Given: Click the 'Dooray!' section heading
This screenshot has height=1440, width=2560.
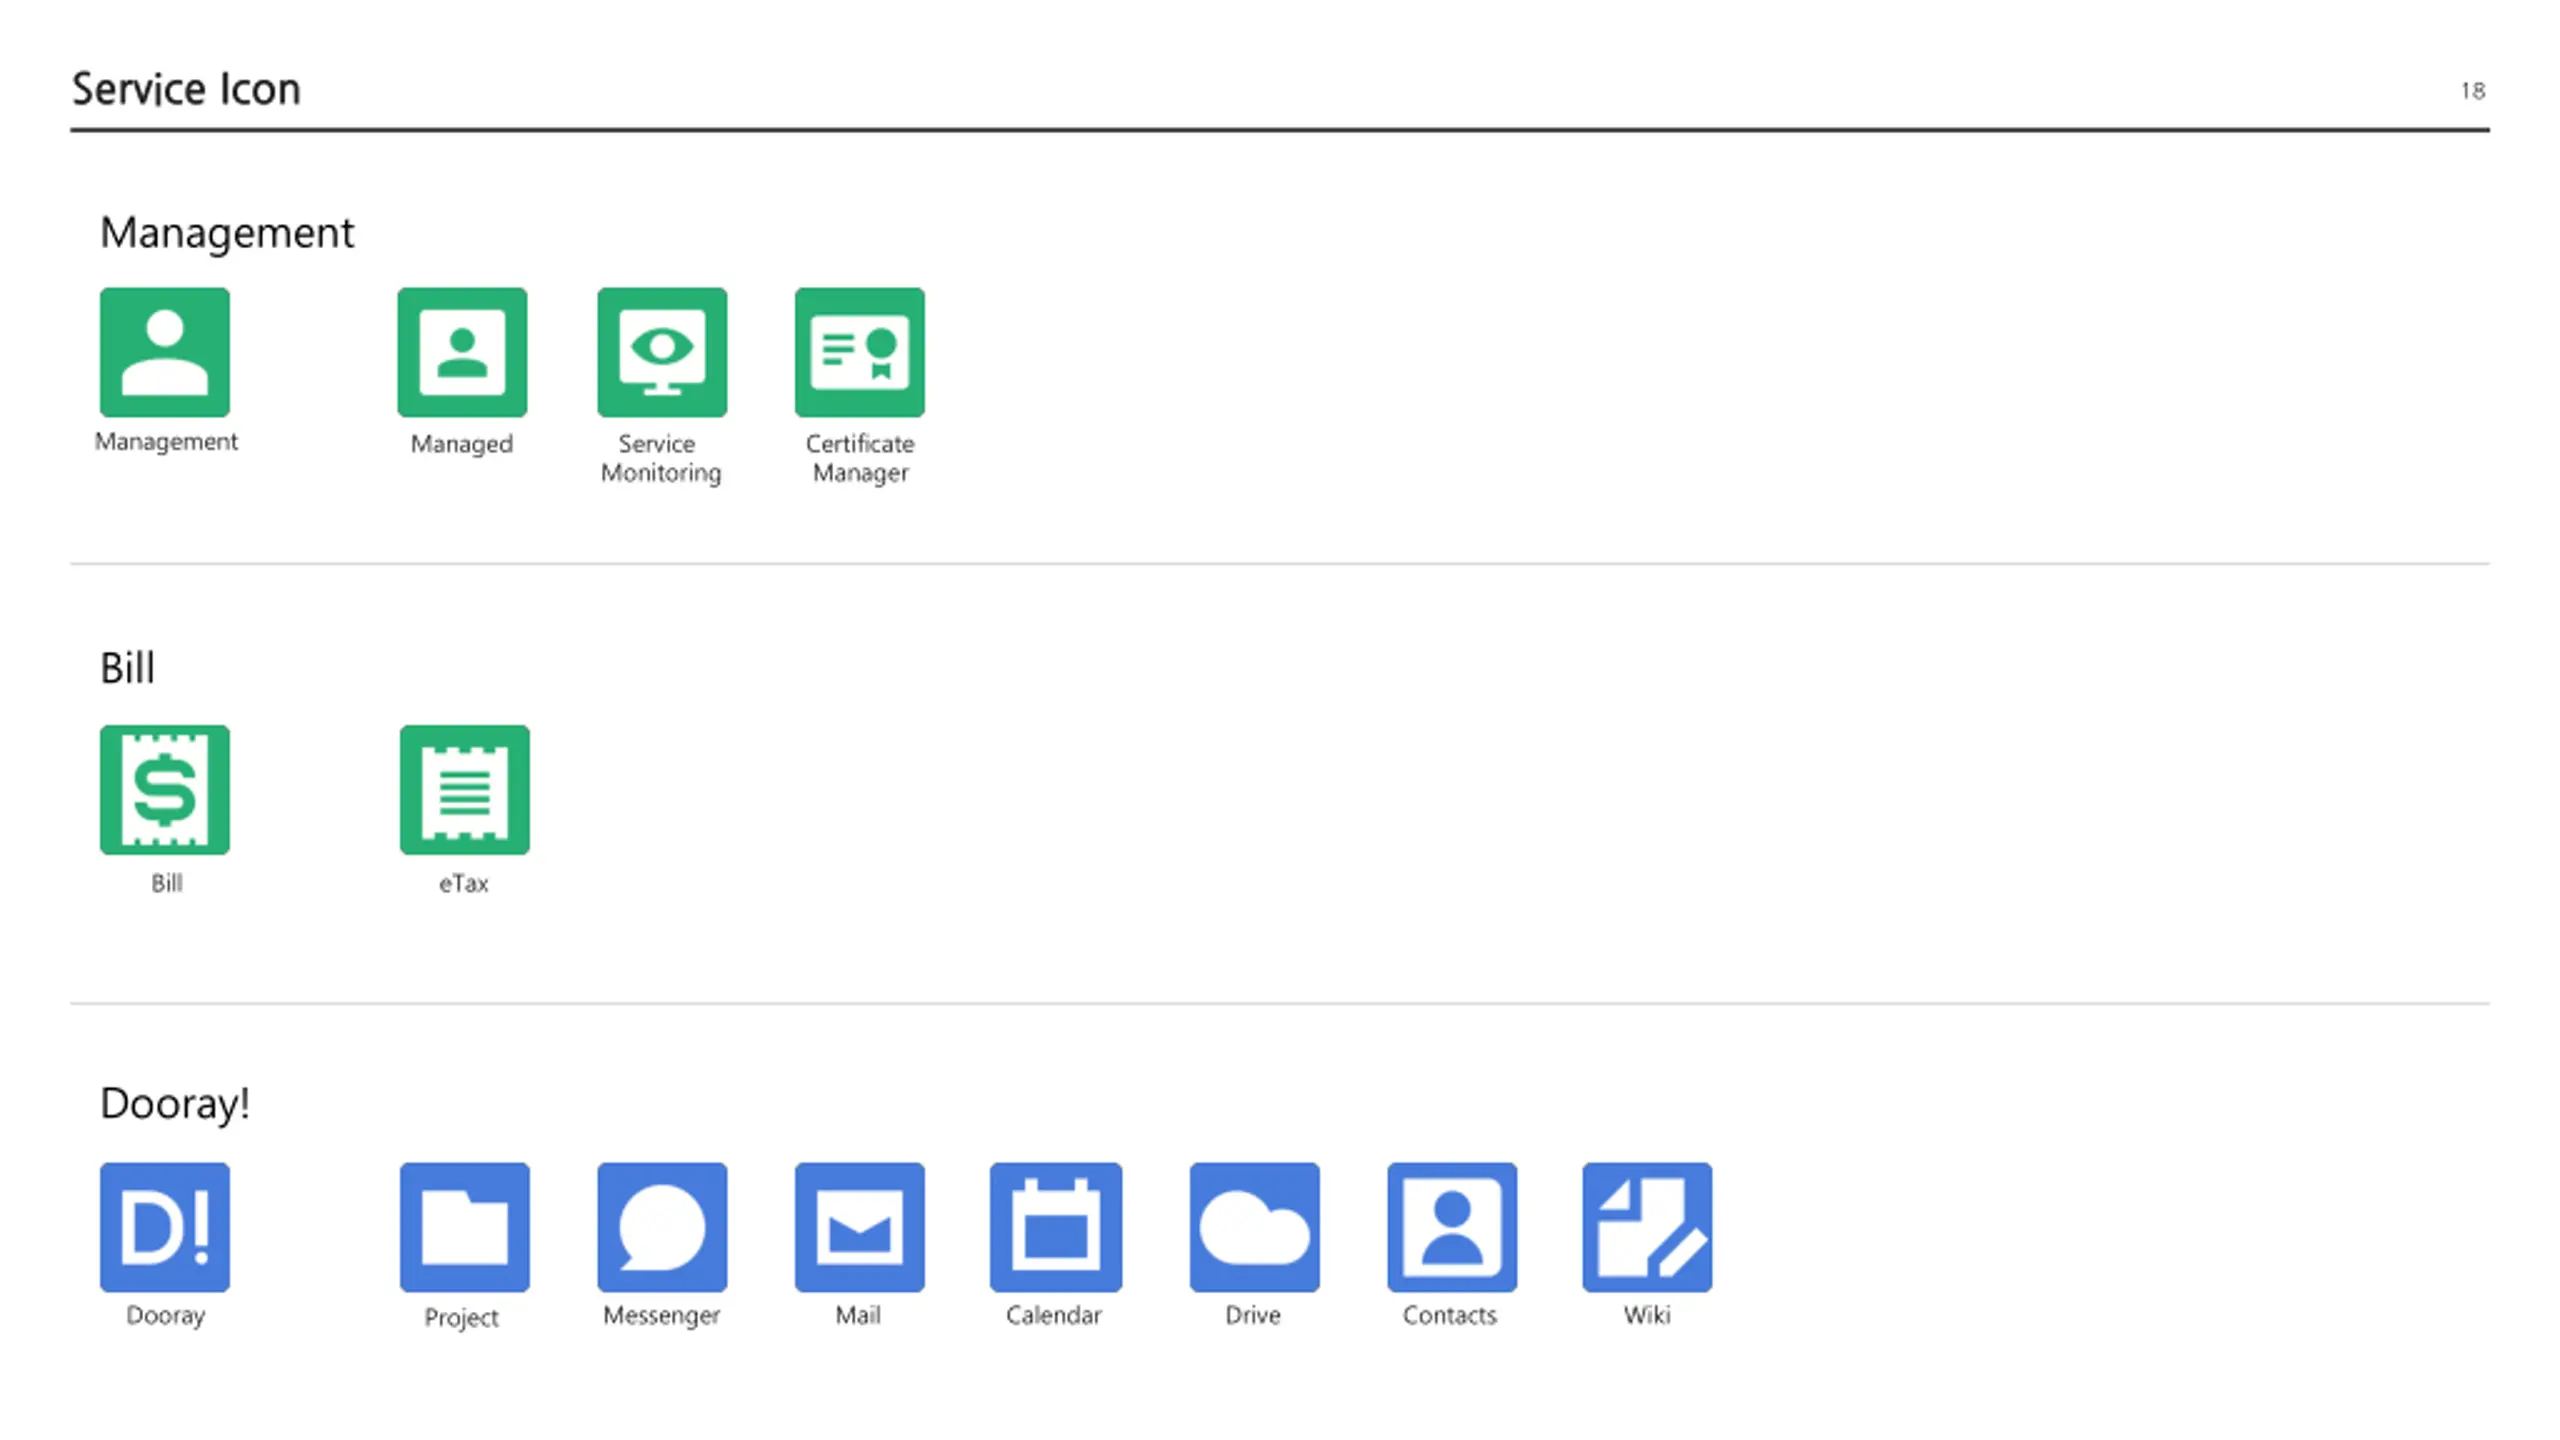Looking at the screenshot, I should point(175,1104).
